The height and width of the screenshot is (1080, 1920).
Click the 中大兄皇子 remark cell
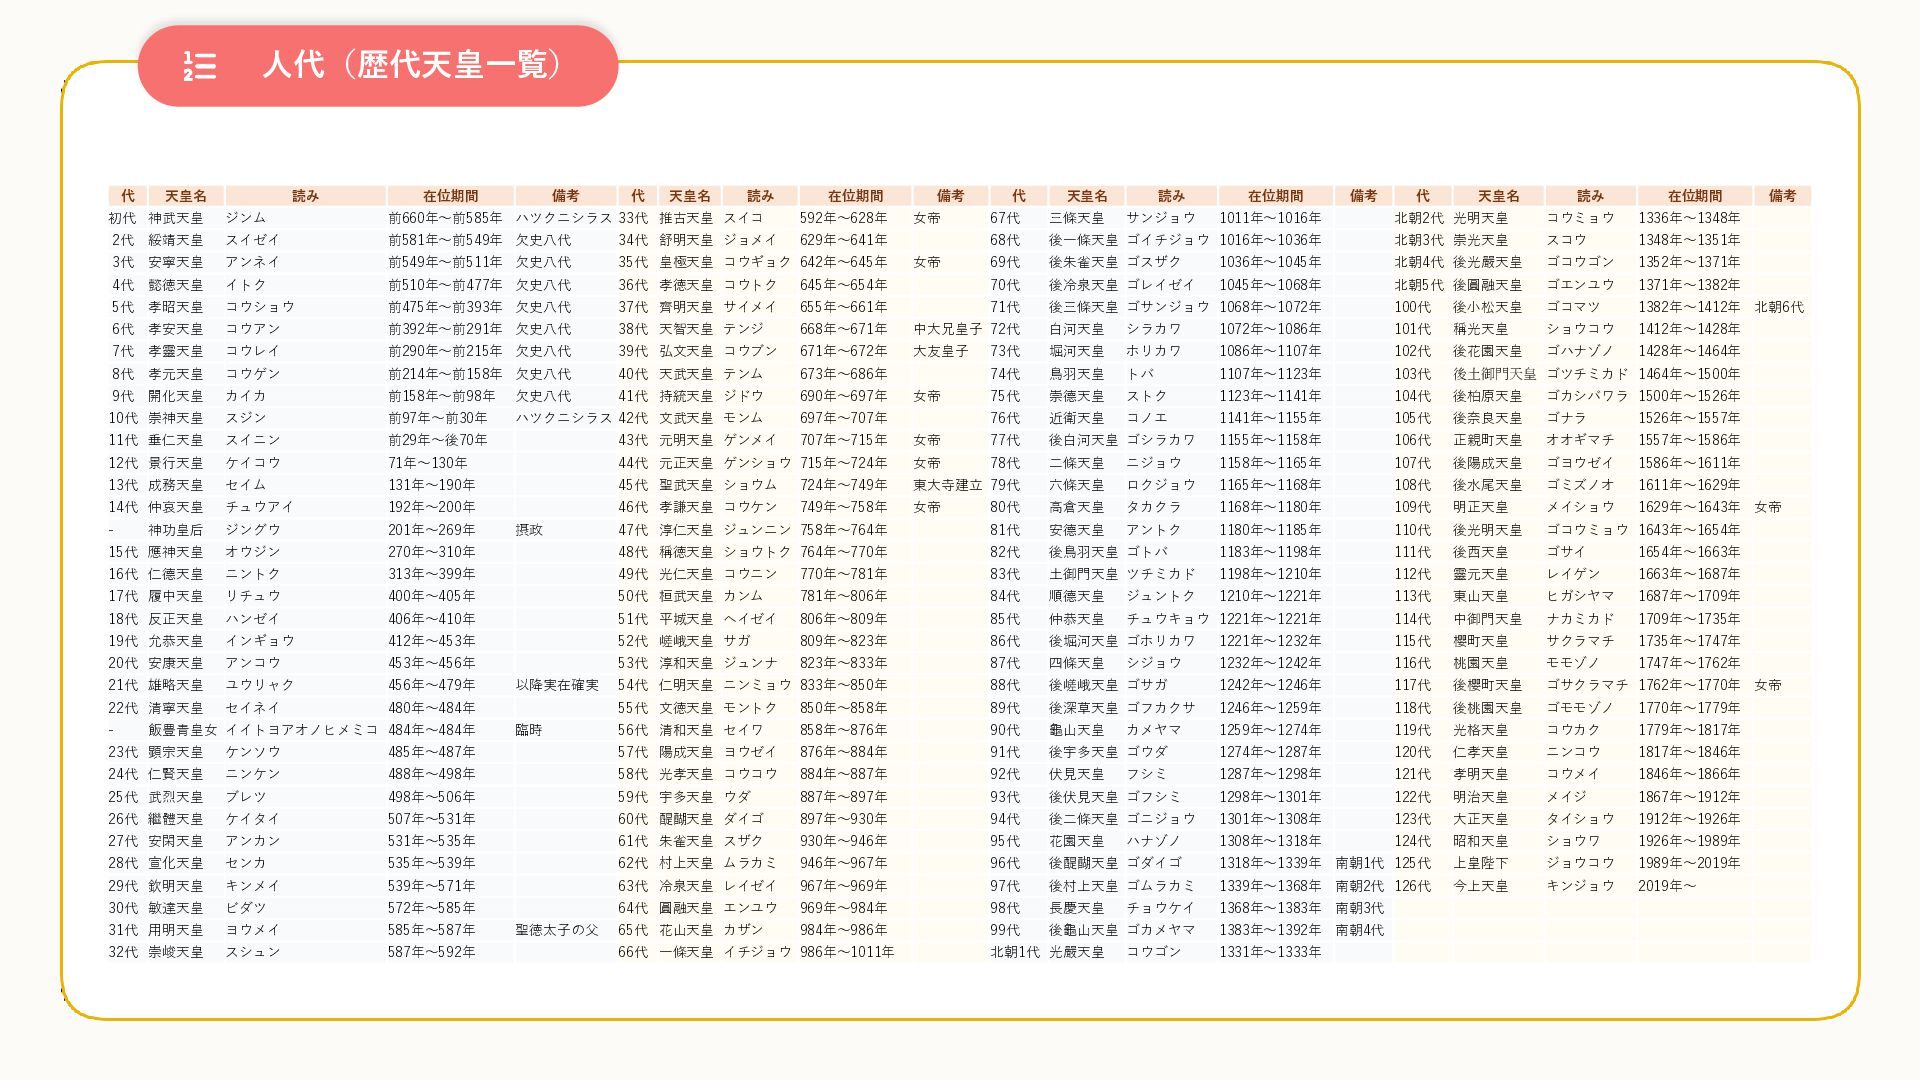click(948, 329)
